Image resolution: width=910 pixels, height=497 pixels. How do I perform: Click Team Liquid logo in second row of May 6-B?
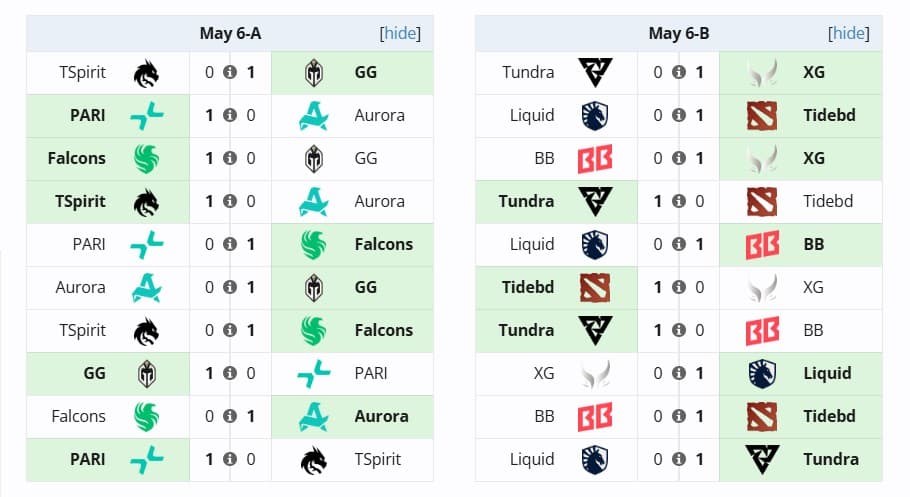pos(595,115)
